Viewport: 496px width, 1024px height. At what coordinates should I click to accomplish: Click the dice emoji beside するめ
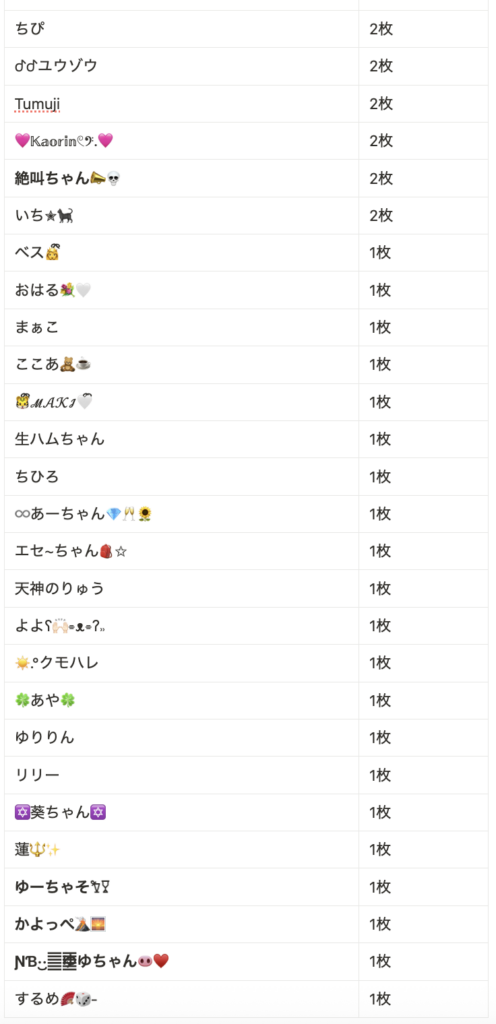(84, 999)
